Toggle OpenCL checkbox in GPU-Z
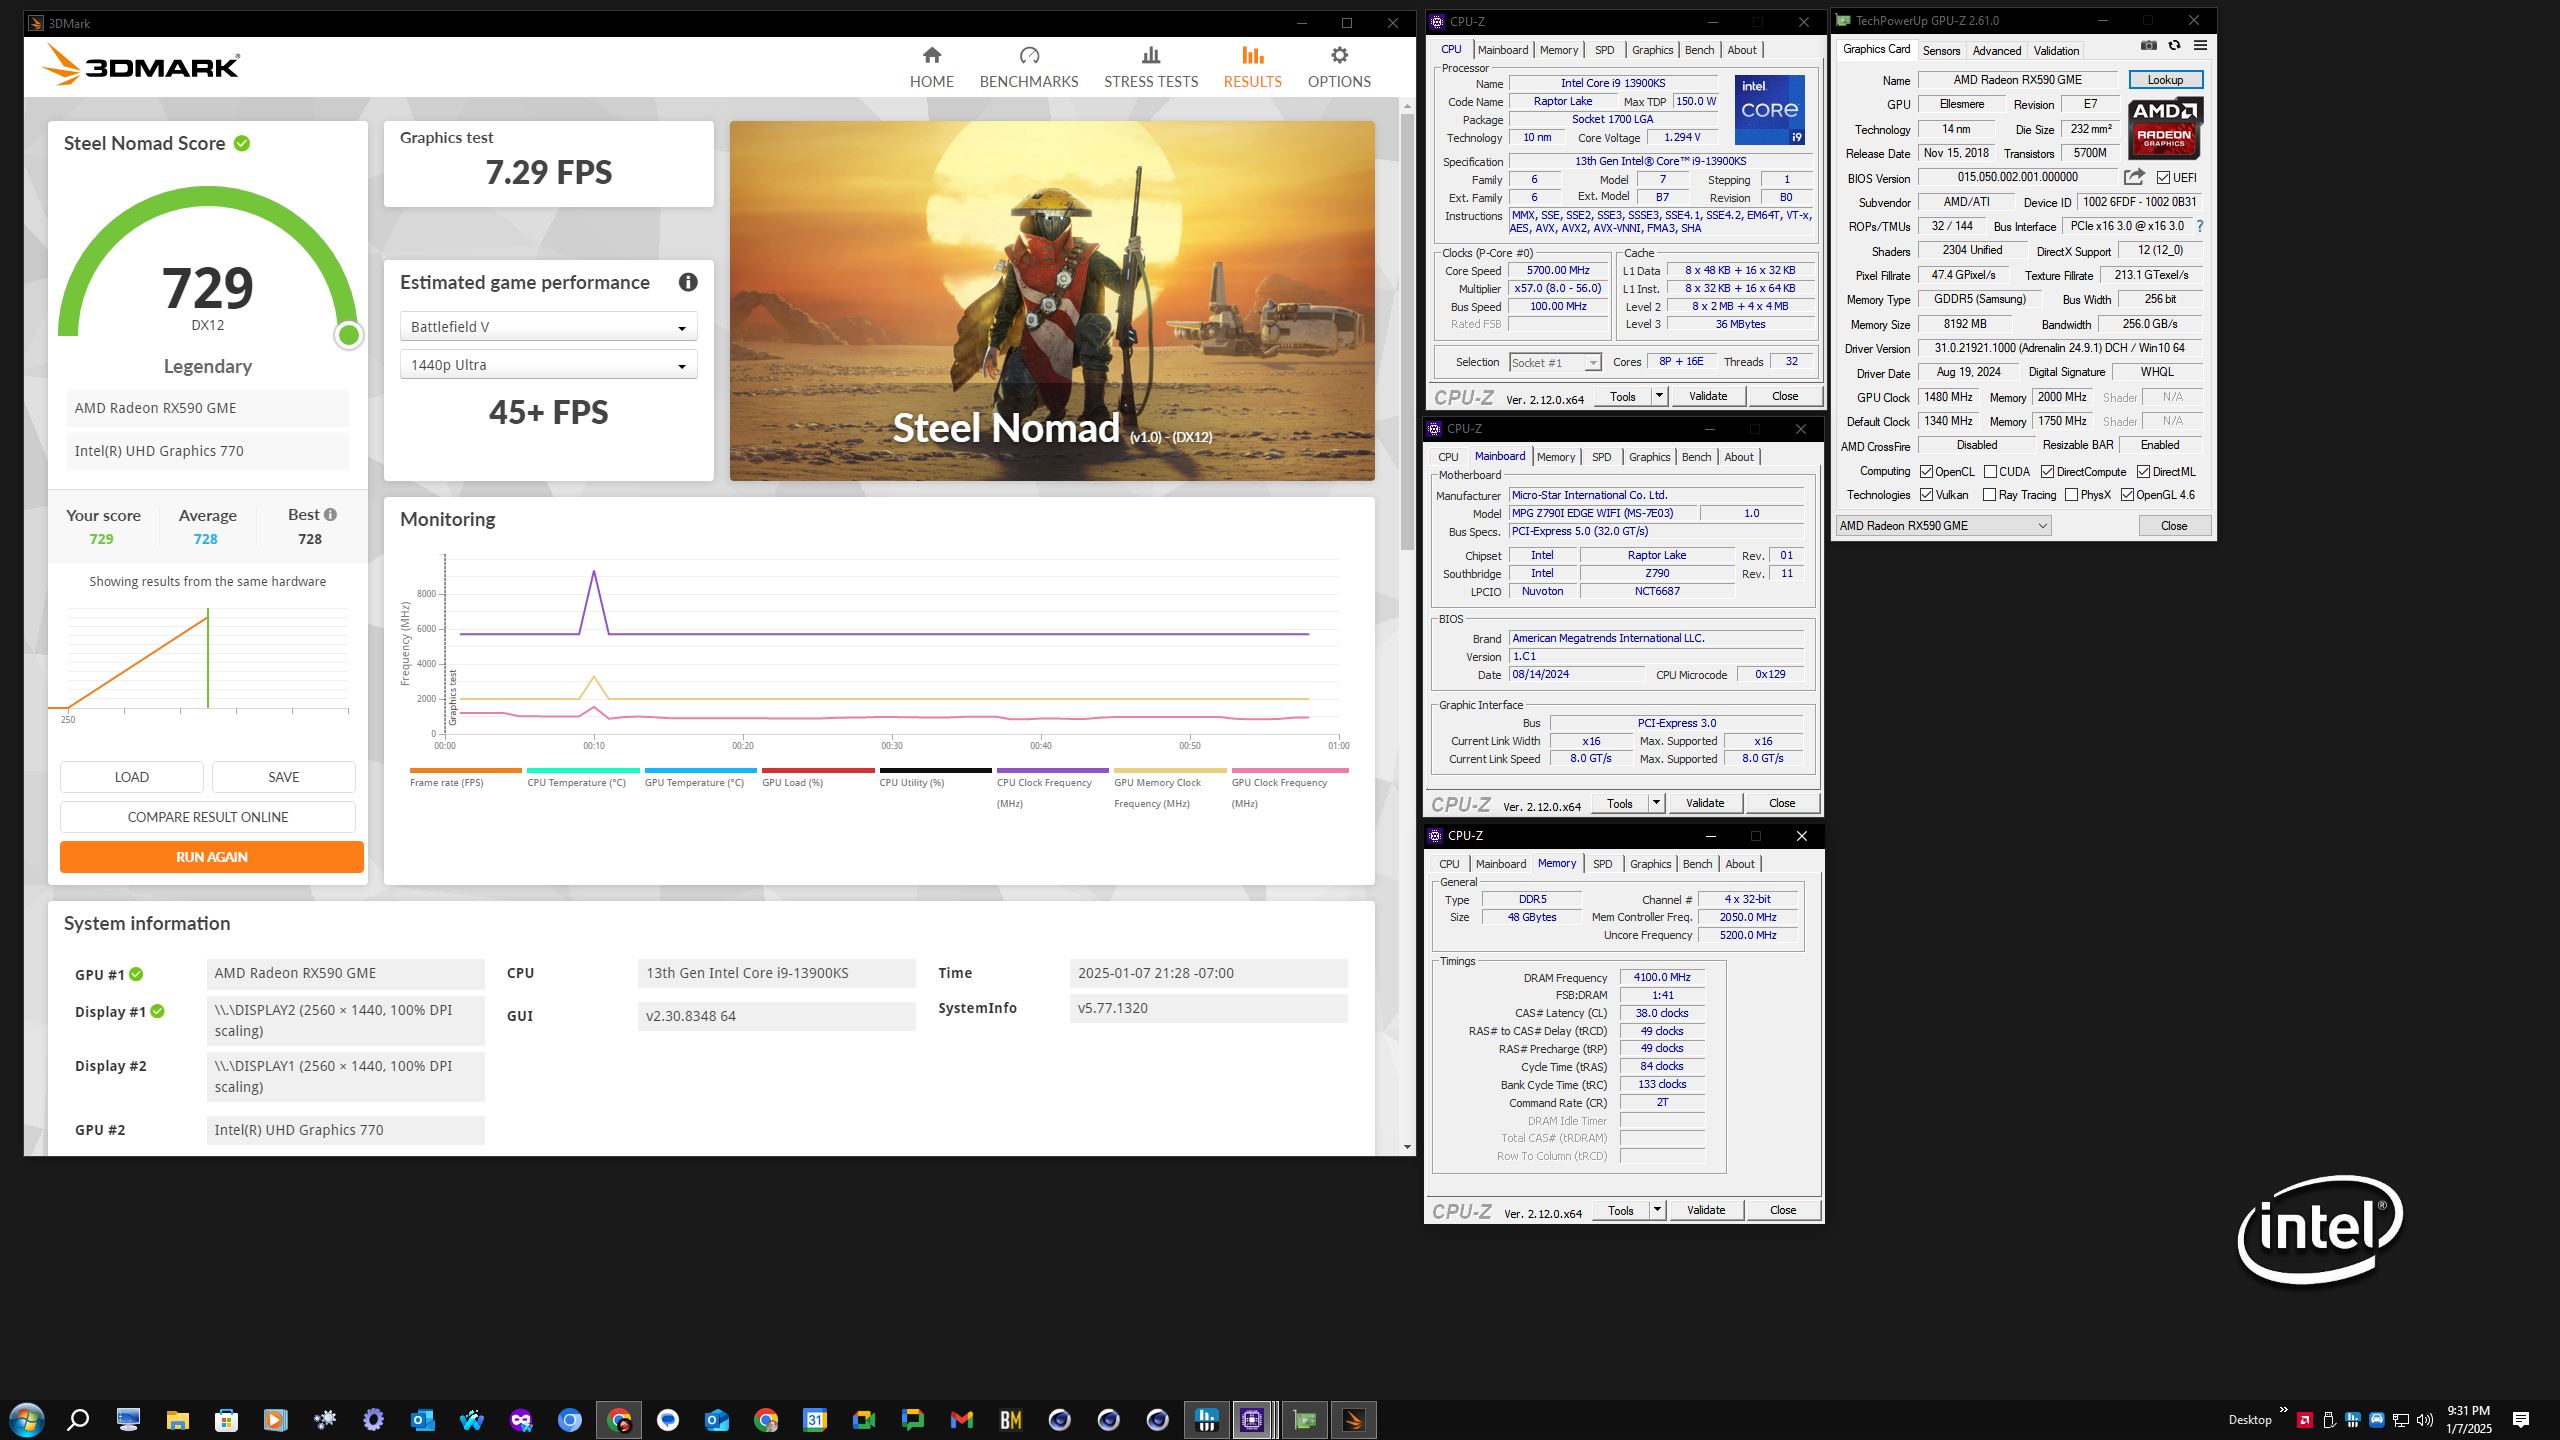The width and height of the screenshot is (2560, 1440). [x=1926, y=472]
